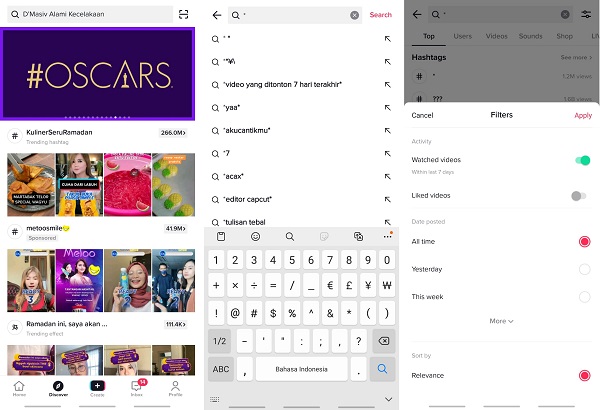Tap red Search button
Viewport: 600px width, 410px height.
coord(380,15)
